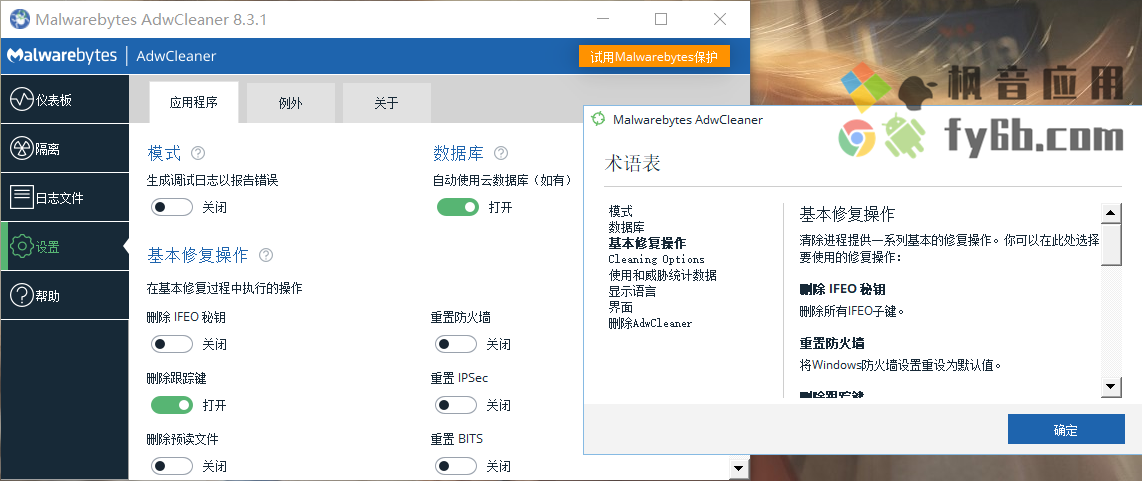Switch to the 关于 tab
Screen dimensions: 1142x481
tap(387, 103)
